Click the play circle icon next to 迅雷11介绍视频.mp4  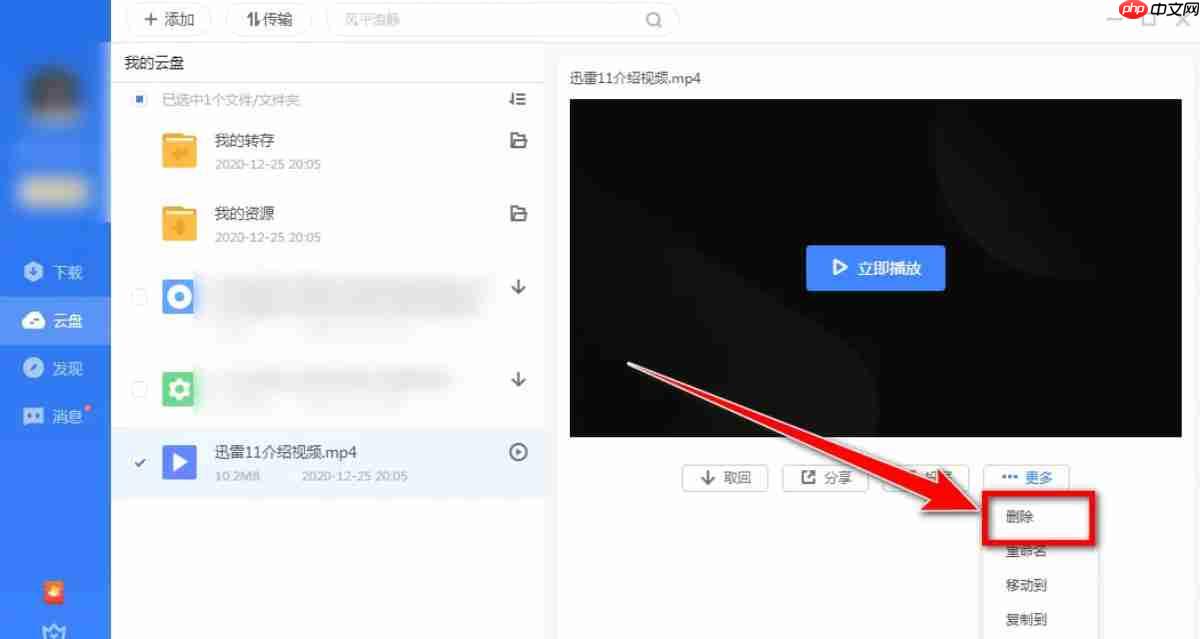point(518,452)
